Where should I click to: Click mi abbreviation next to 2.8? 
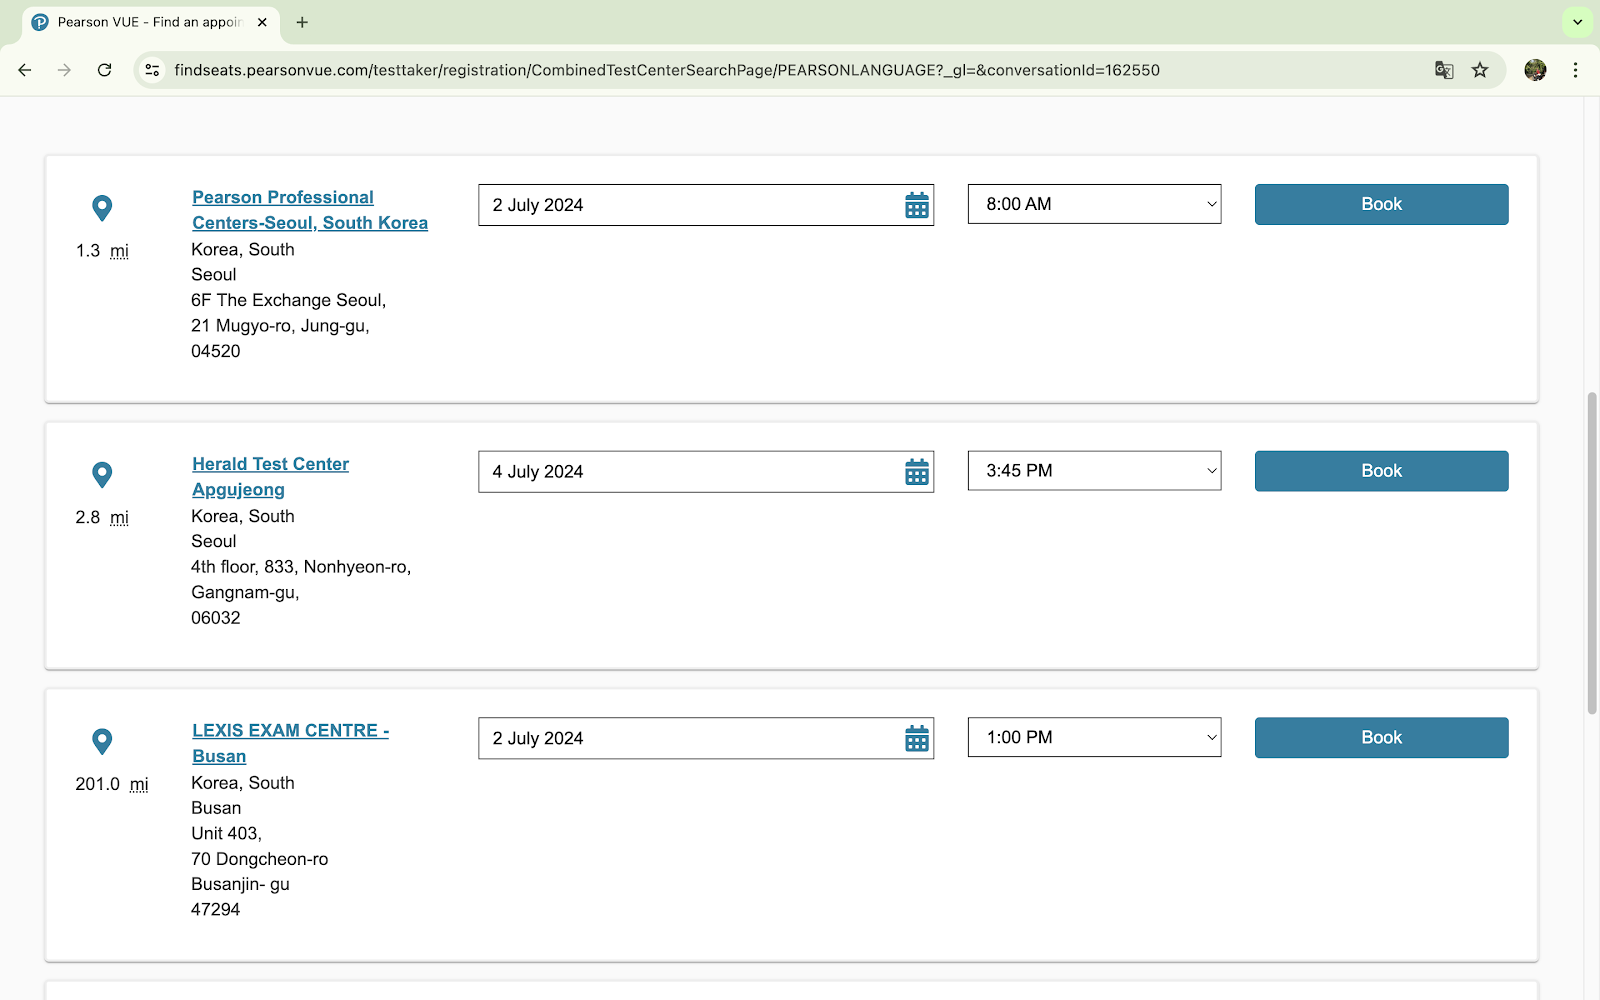tap(119, 518)
